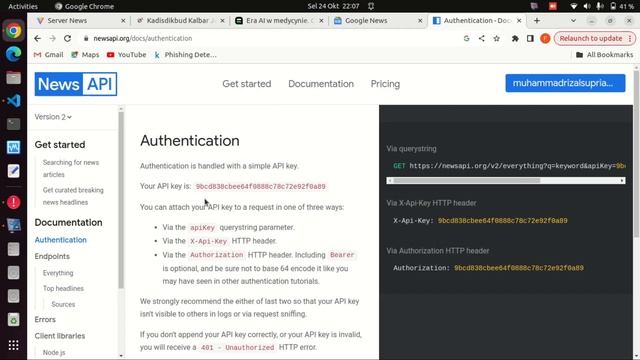Open the Documentation nav link

coord(321,84)
